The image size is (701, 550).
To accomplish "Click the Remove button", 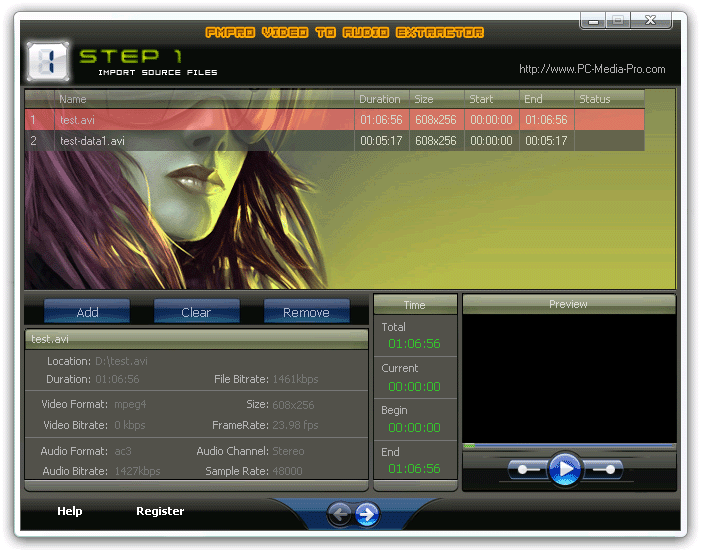I will [x=307, y=312].
